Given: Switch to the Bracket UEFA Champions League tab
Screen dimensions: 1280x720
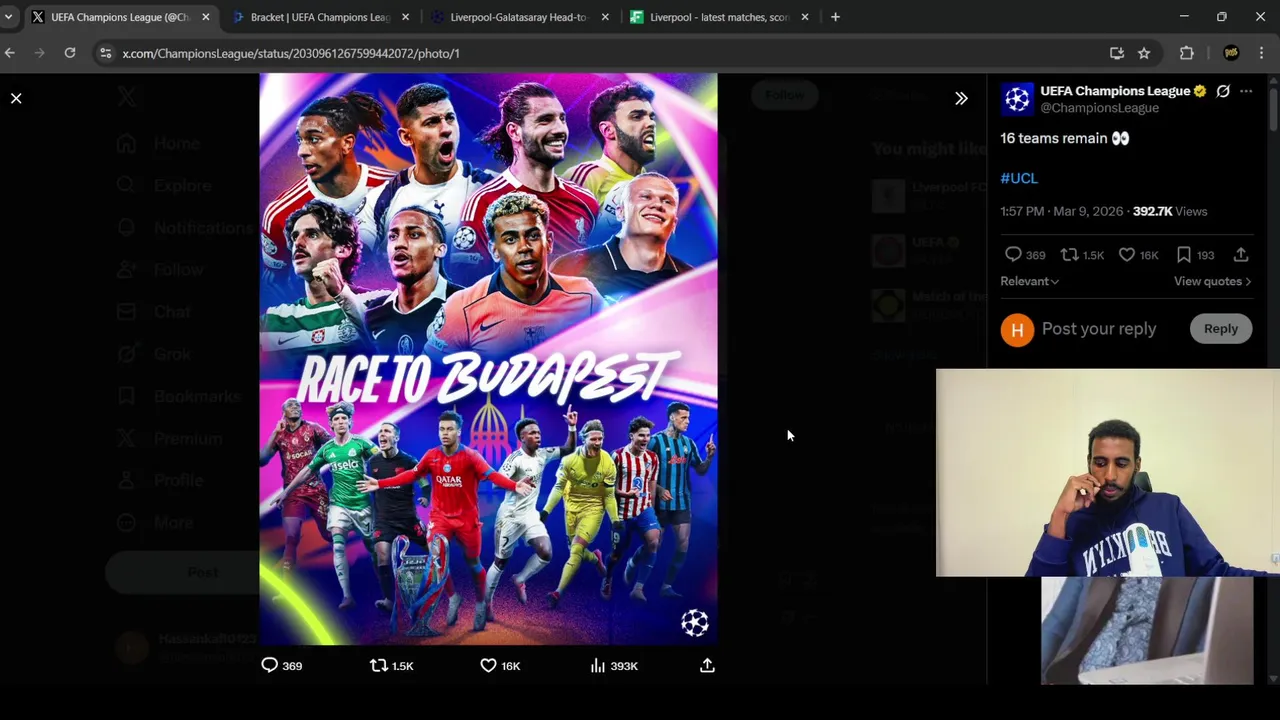Looking at the screenshot, I should tap(320, 17).
